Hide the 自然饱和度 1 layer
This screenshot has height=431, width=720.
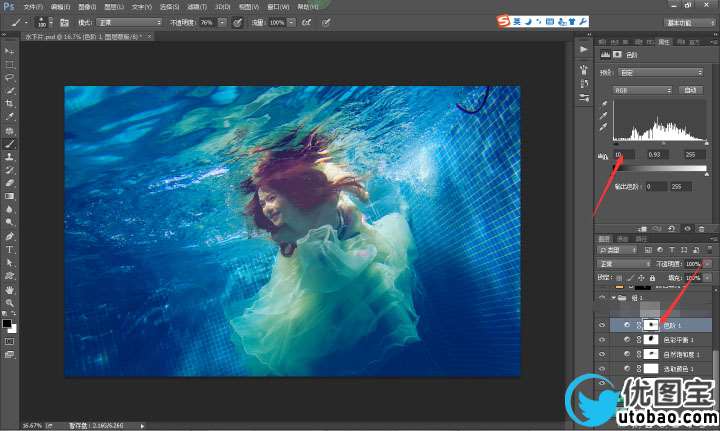coord(602,354)
